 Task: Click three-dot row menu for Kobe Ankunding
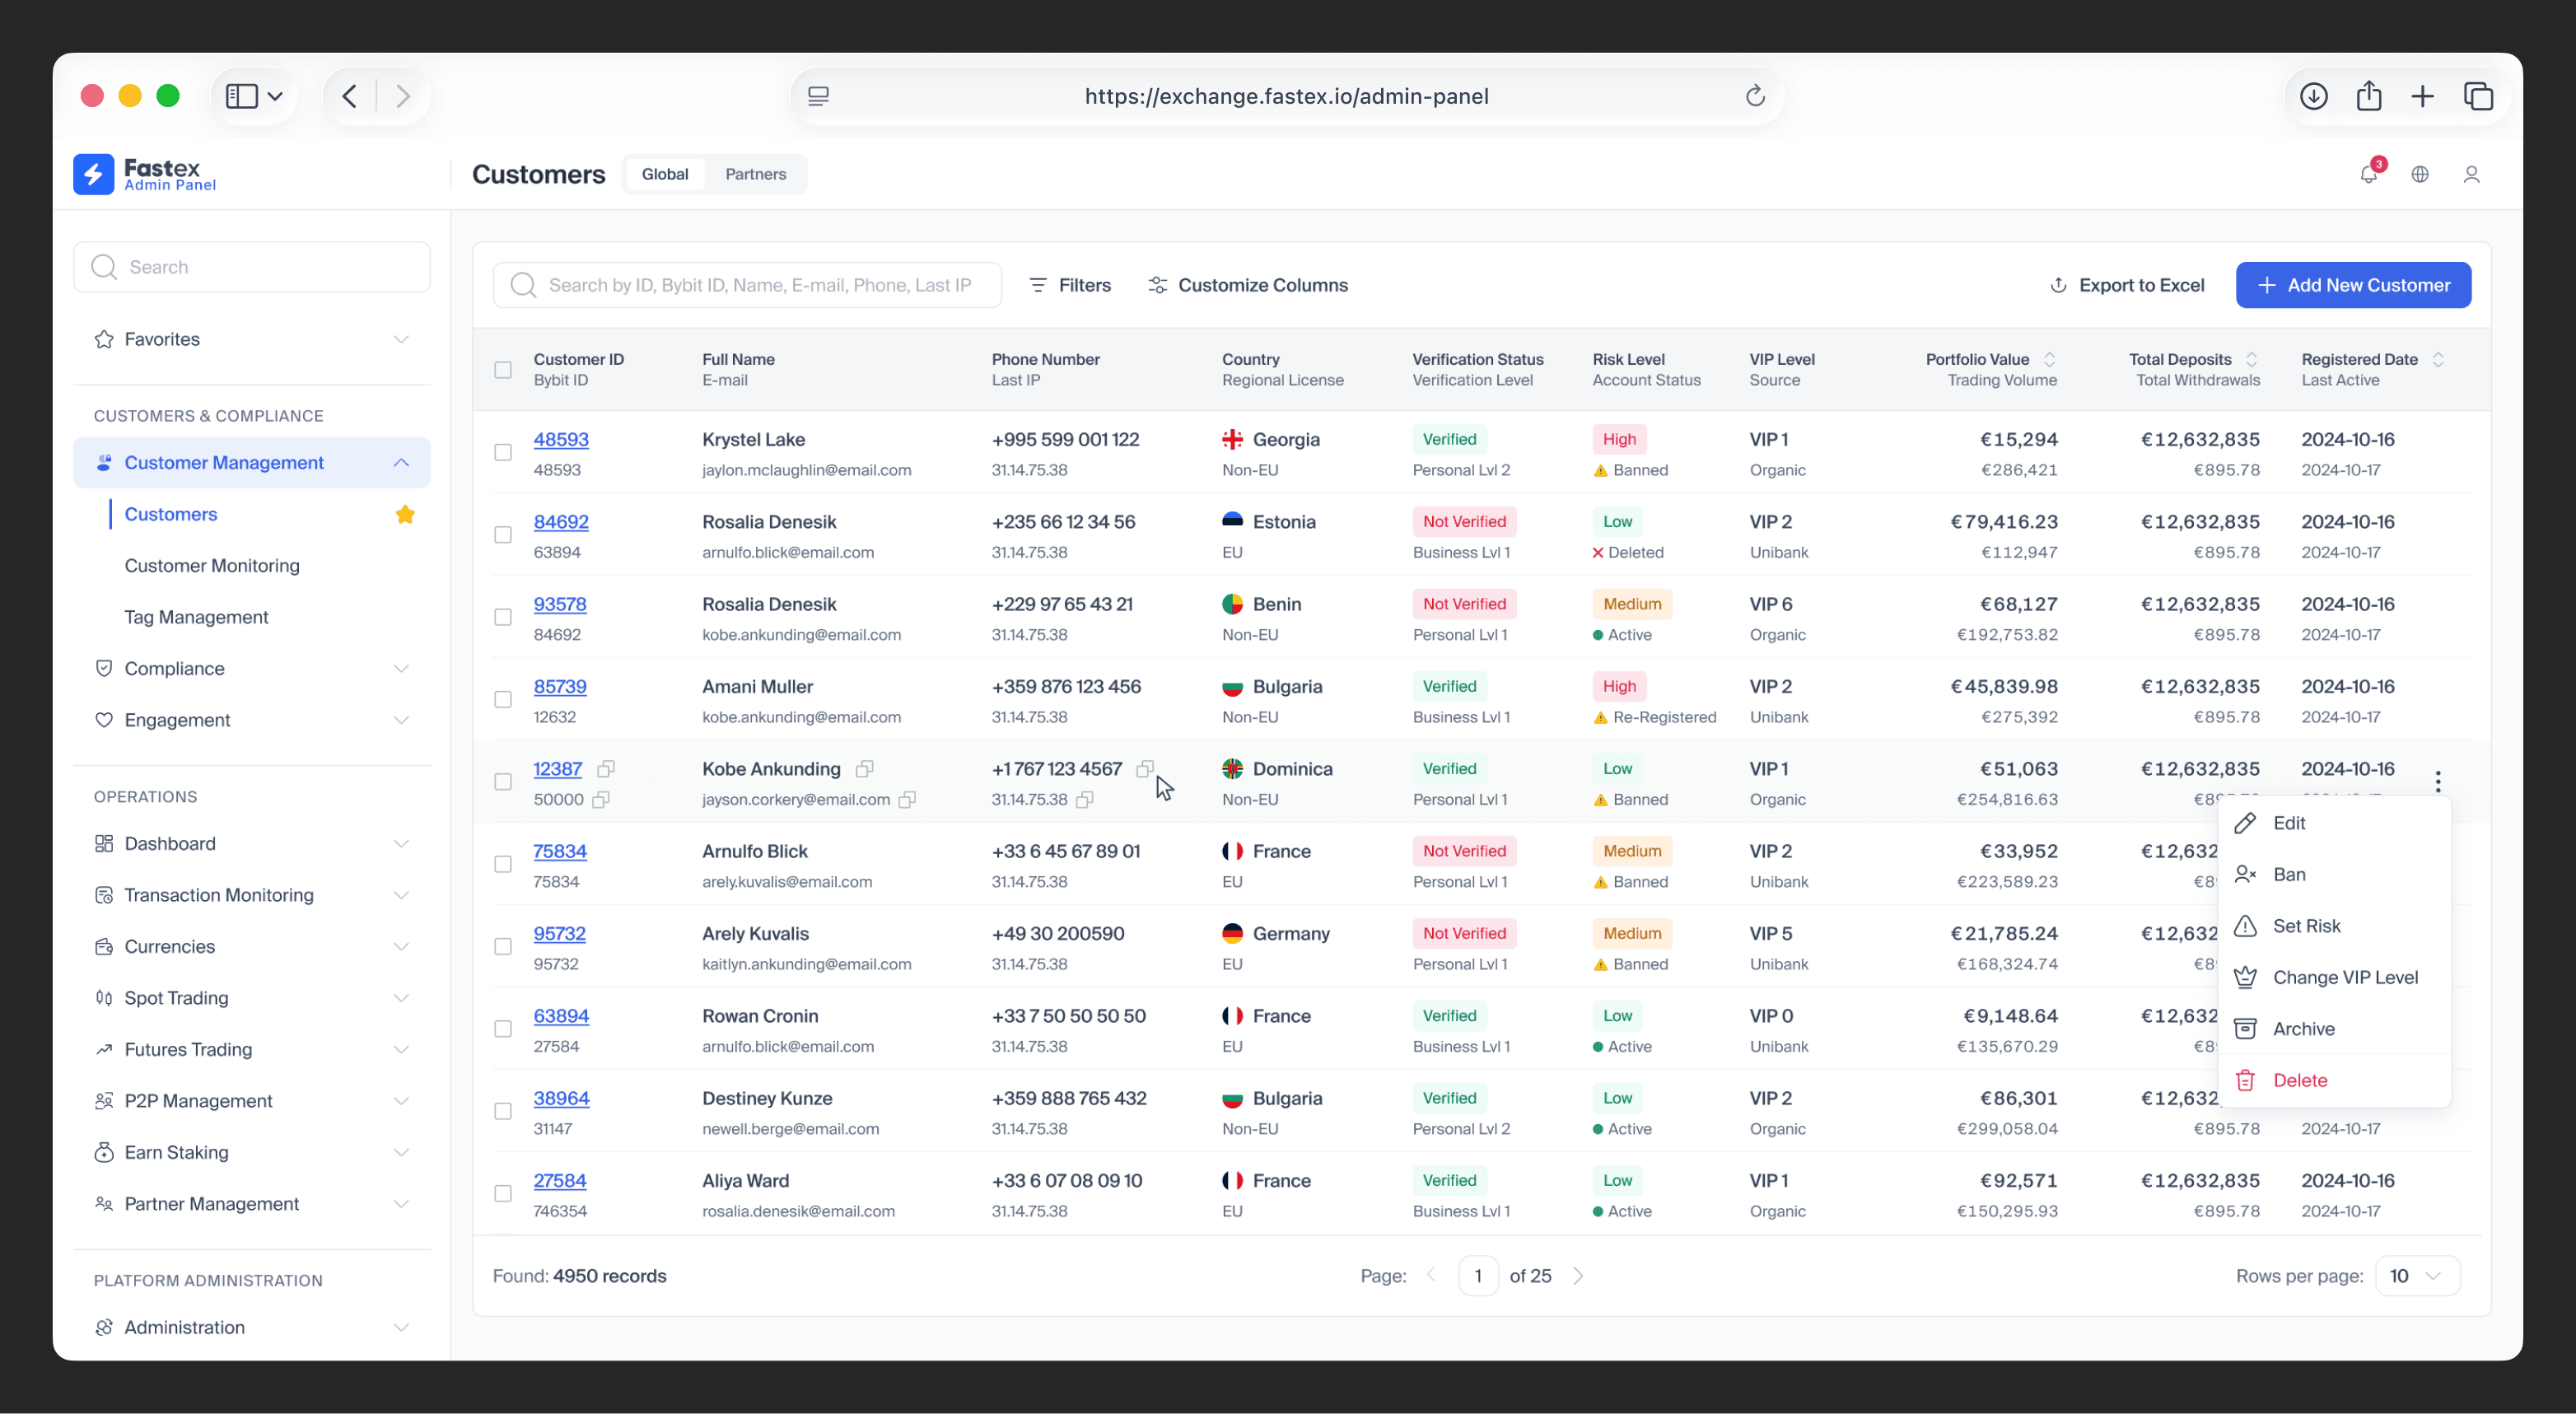click(x=2438, y=781)
